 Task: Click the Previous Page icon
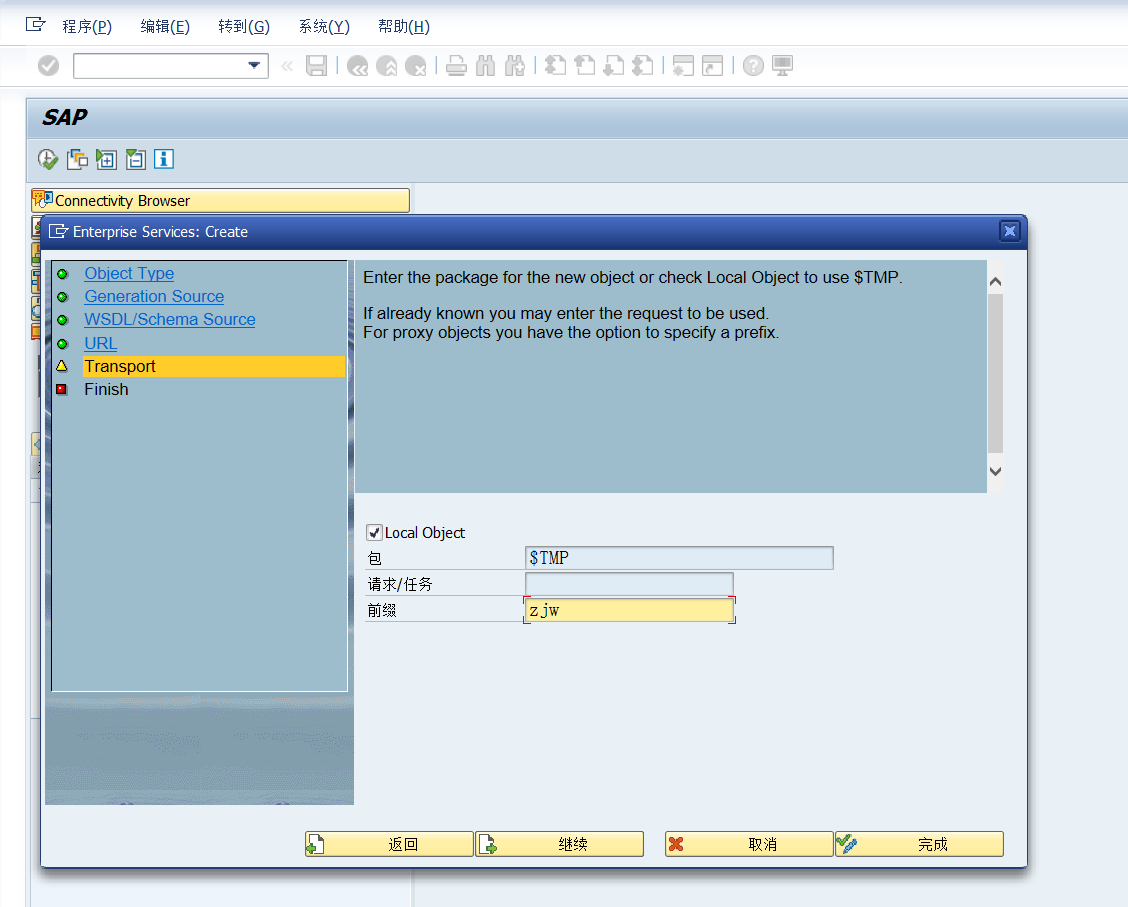pos(584,65)
